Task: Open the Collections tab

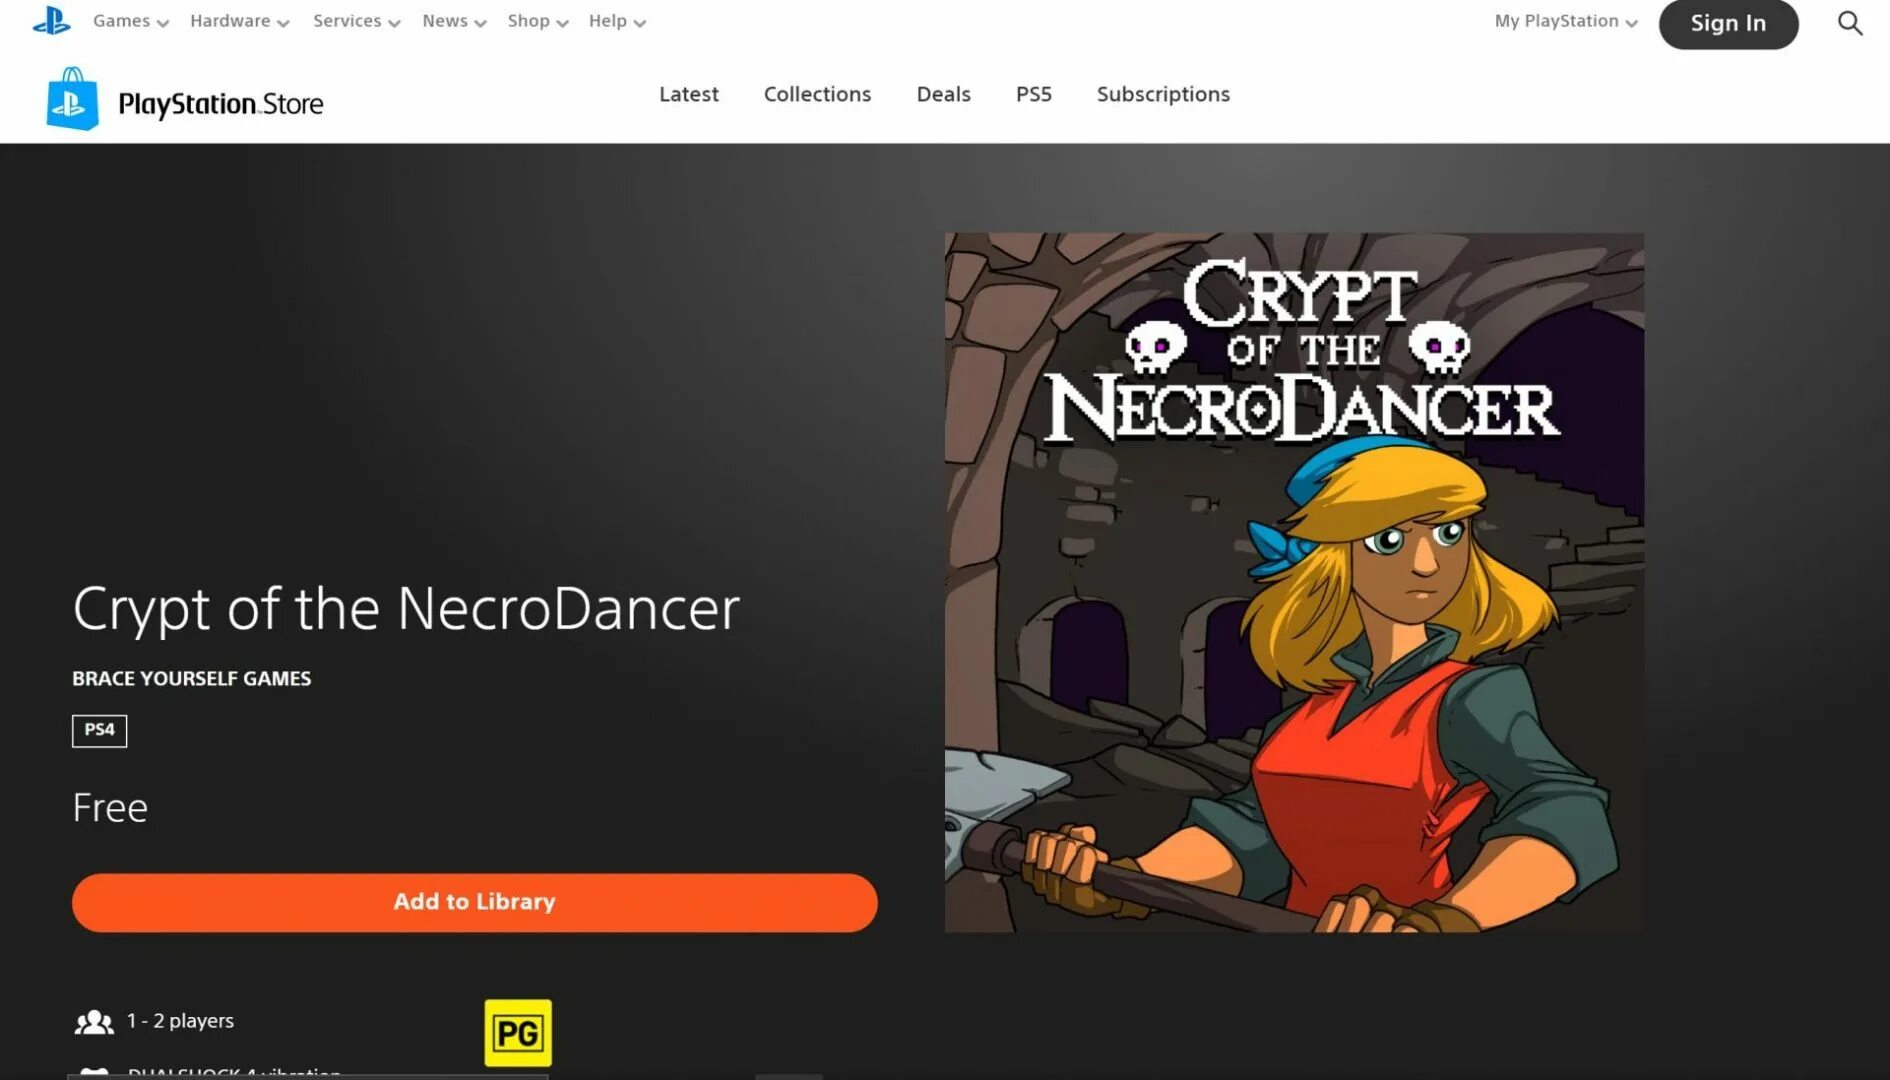Action: click(817, 94)
